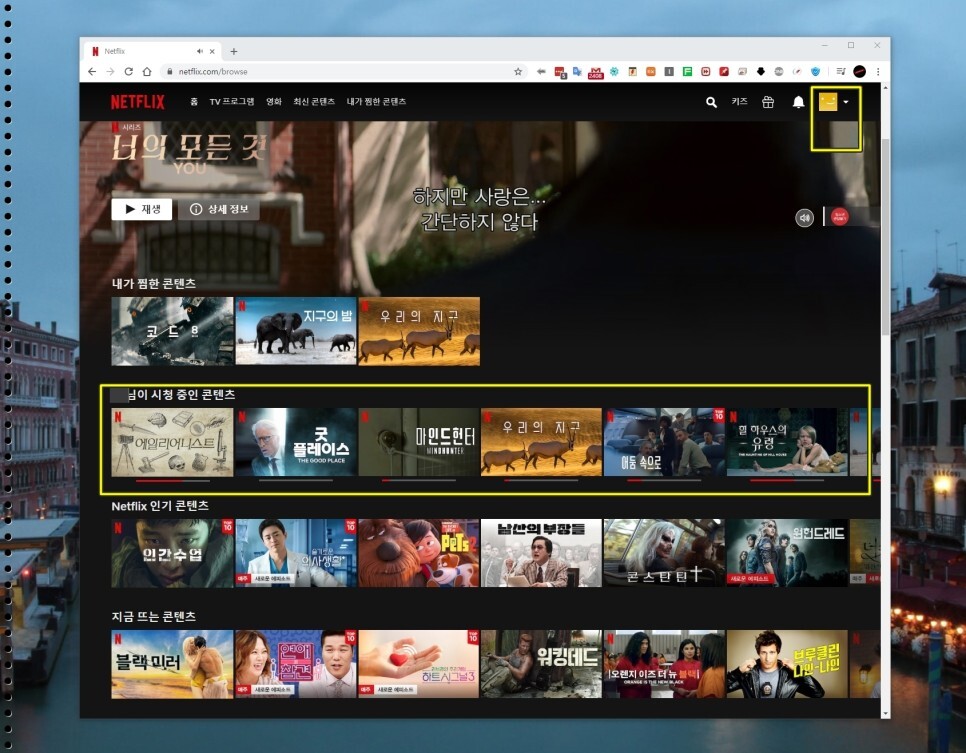
Task: Open the 내가 찜한 콘텐츠 row heading
Action: 154,283
